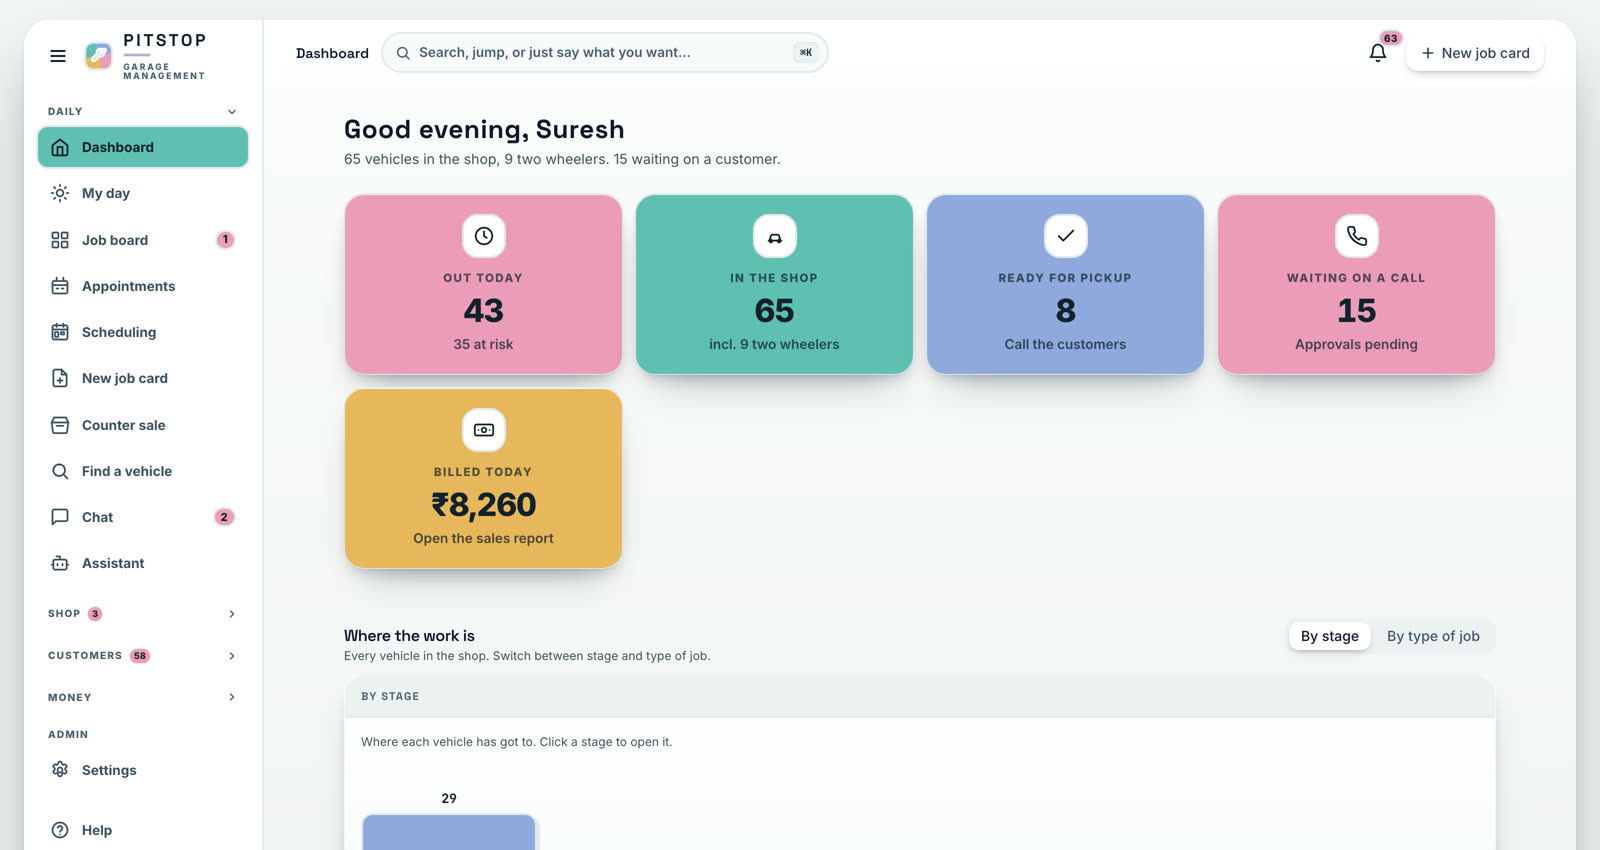Click the New job card button in header
The width and height of the screenshot is (1600, 850).
click(1475, 53)
